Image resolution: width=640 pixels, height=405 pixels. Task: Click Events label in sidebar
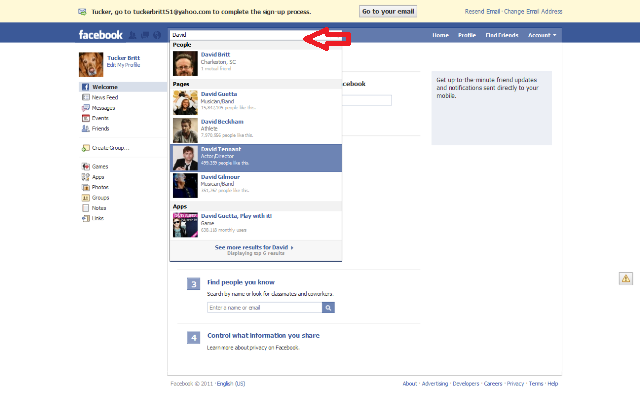(100, 118)
